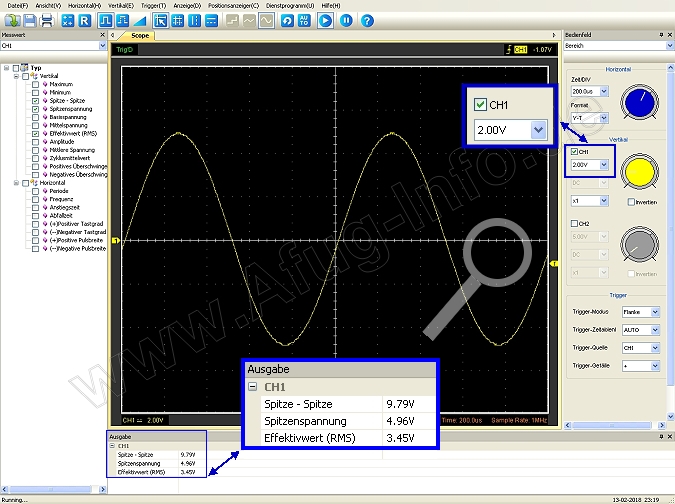Enable the vertical cursors icon
This screenshot has width=675, height=504.
[195, 21]
